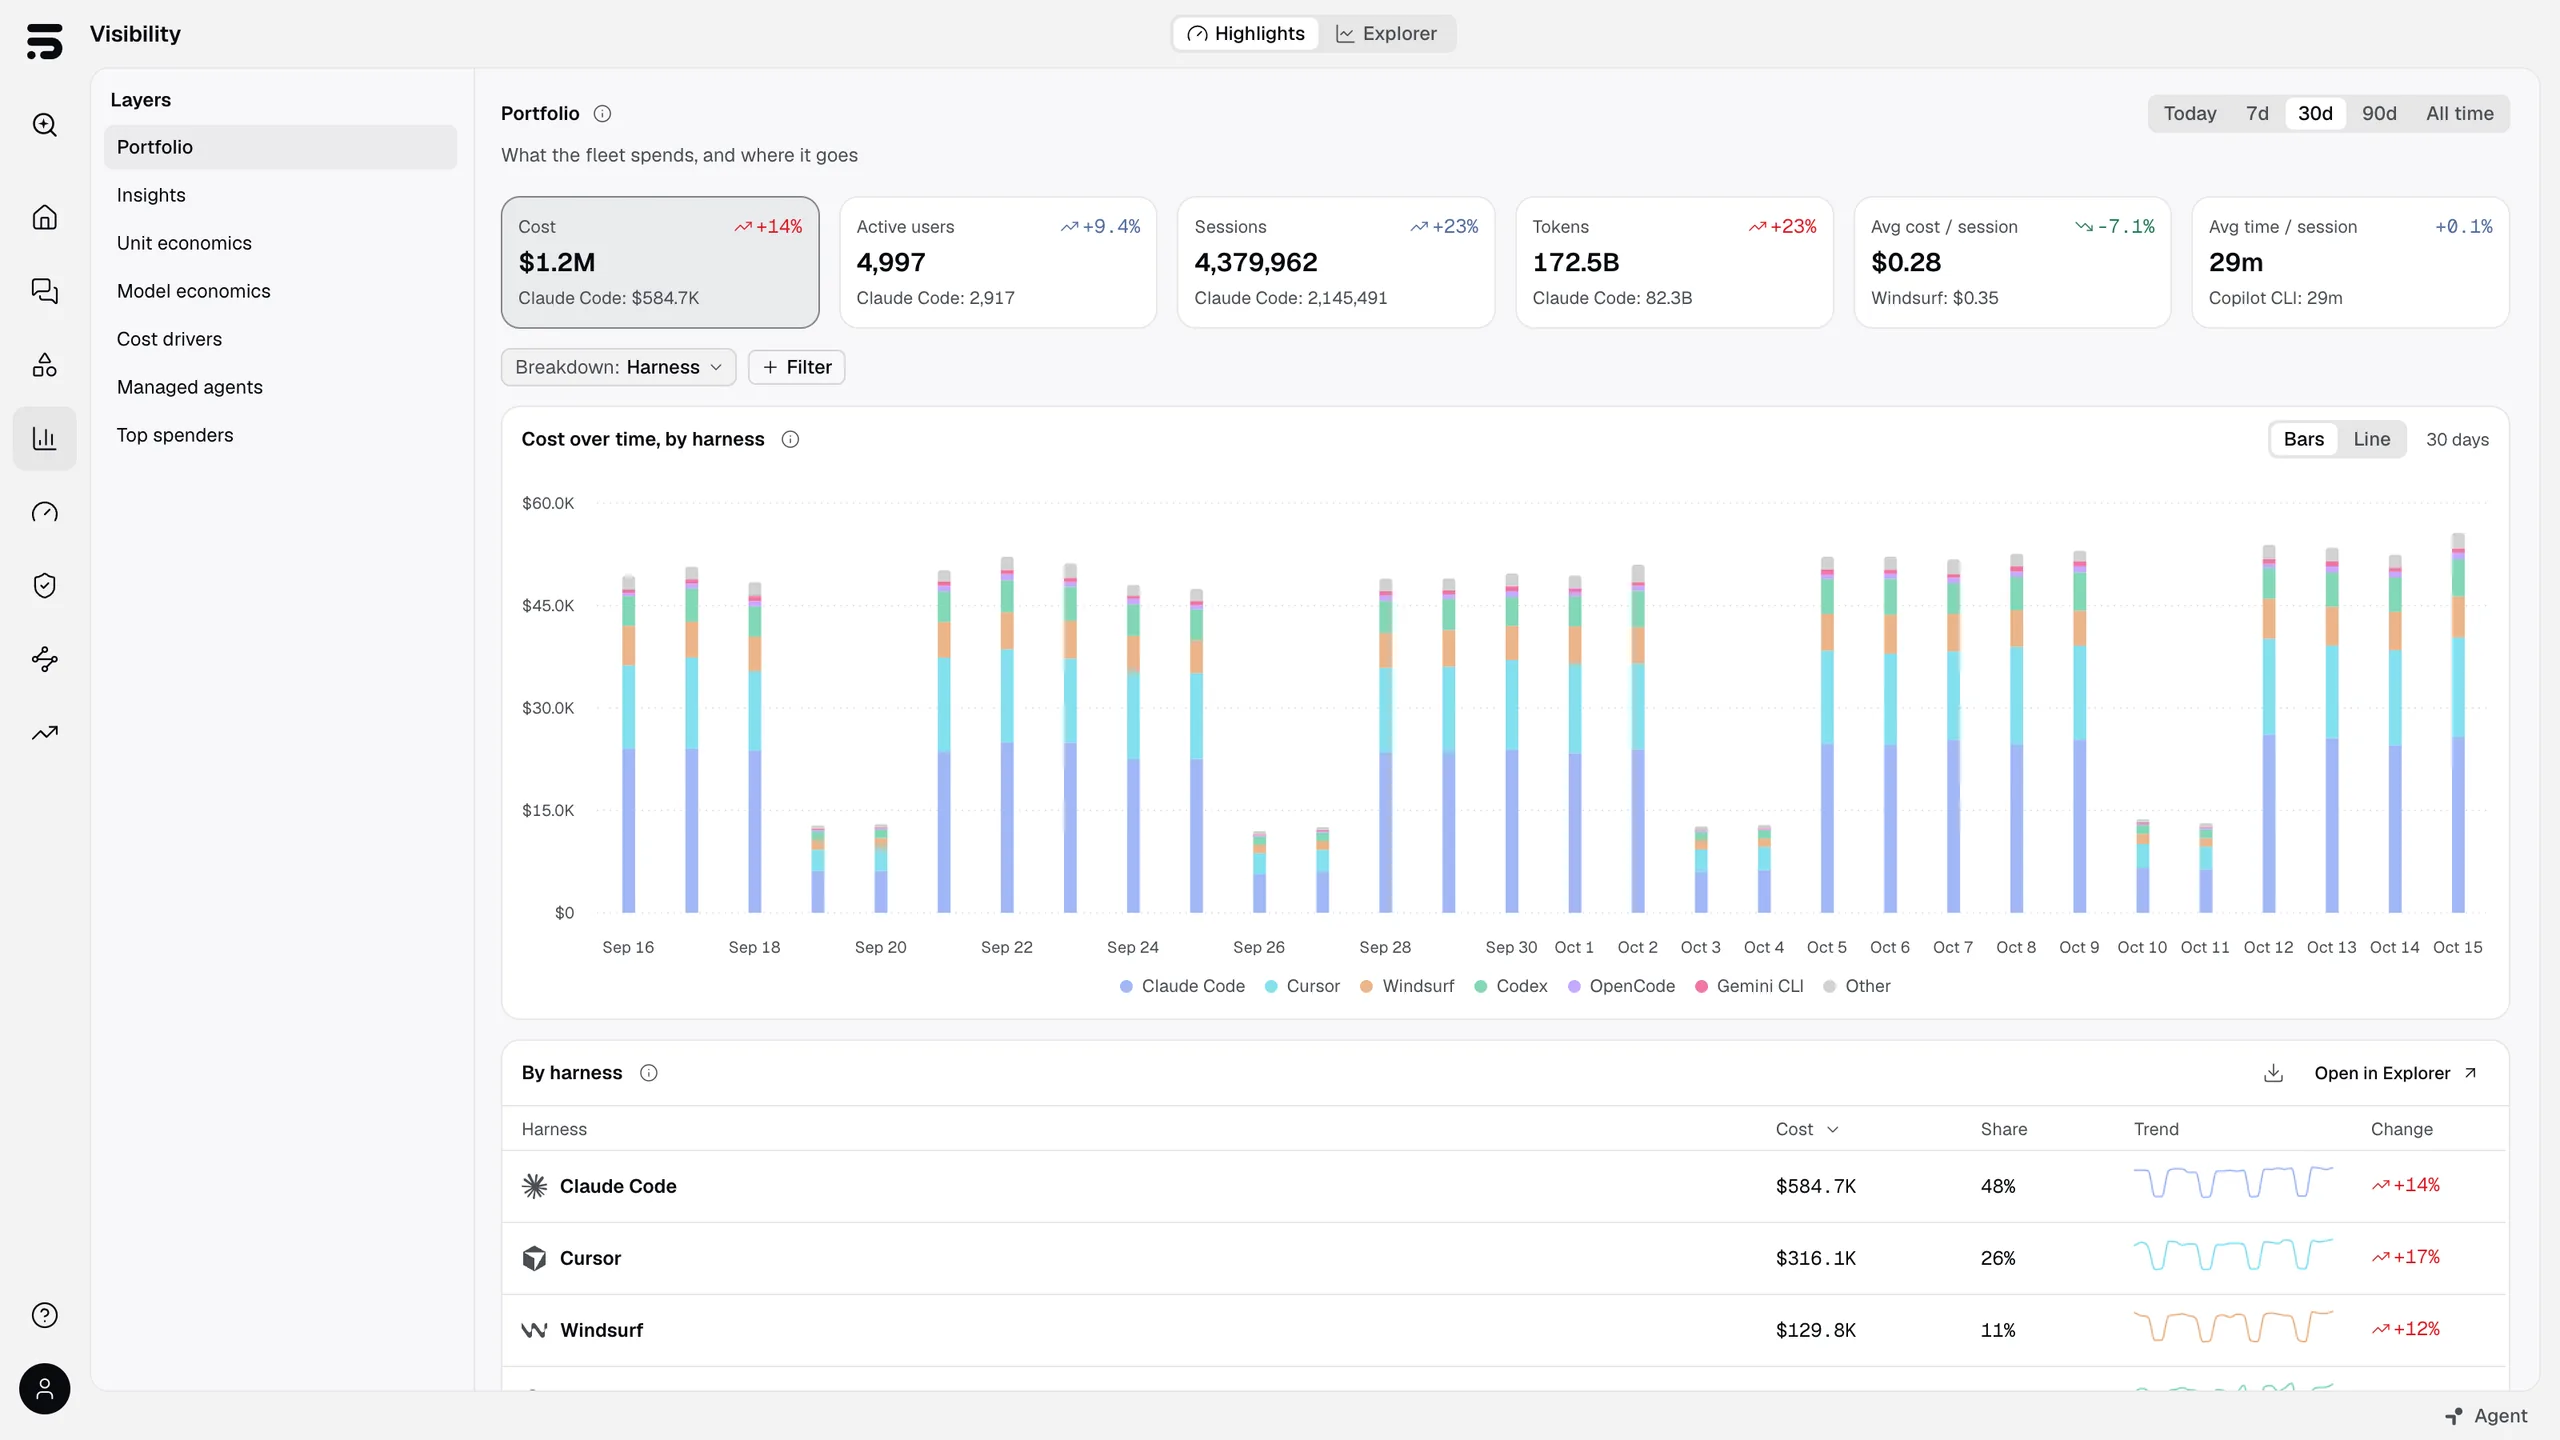Switch to the Explorer tab
The image size is (2560, 1440).
(x=1386, y=34)
